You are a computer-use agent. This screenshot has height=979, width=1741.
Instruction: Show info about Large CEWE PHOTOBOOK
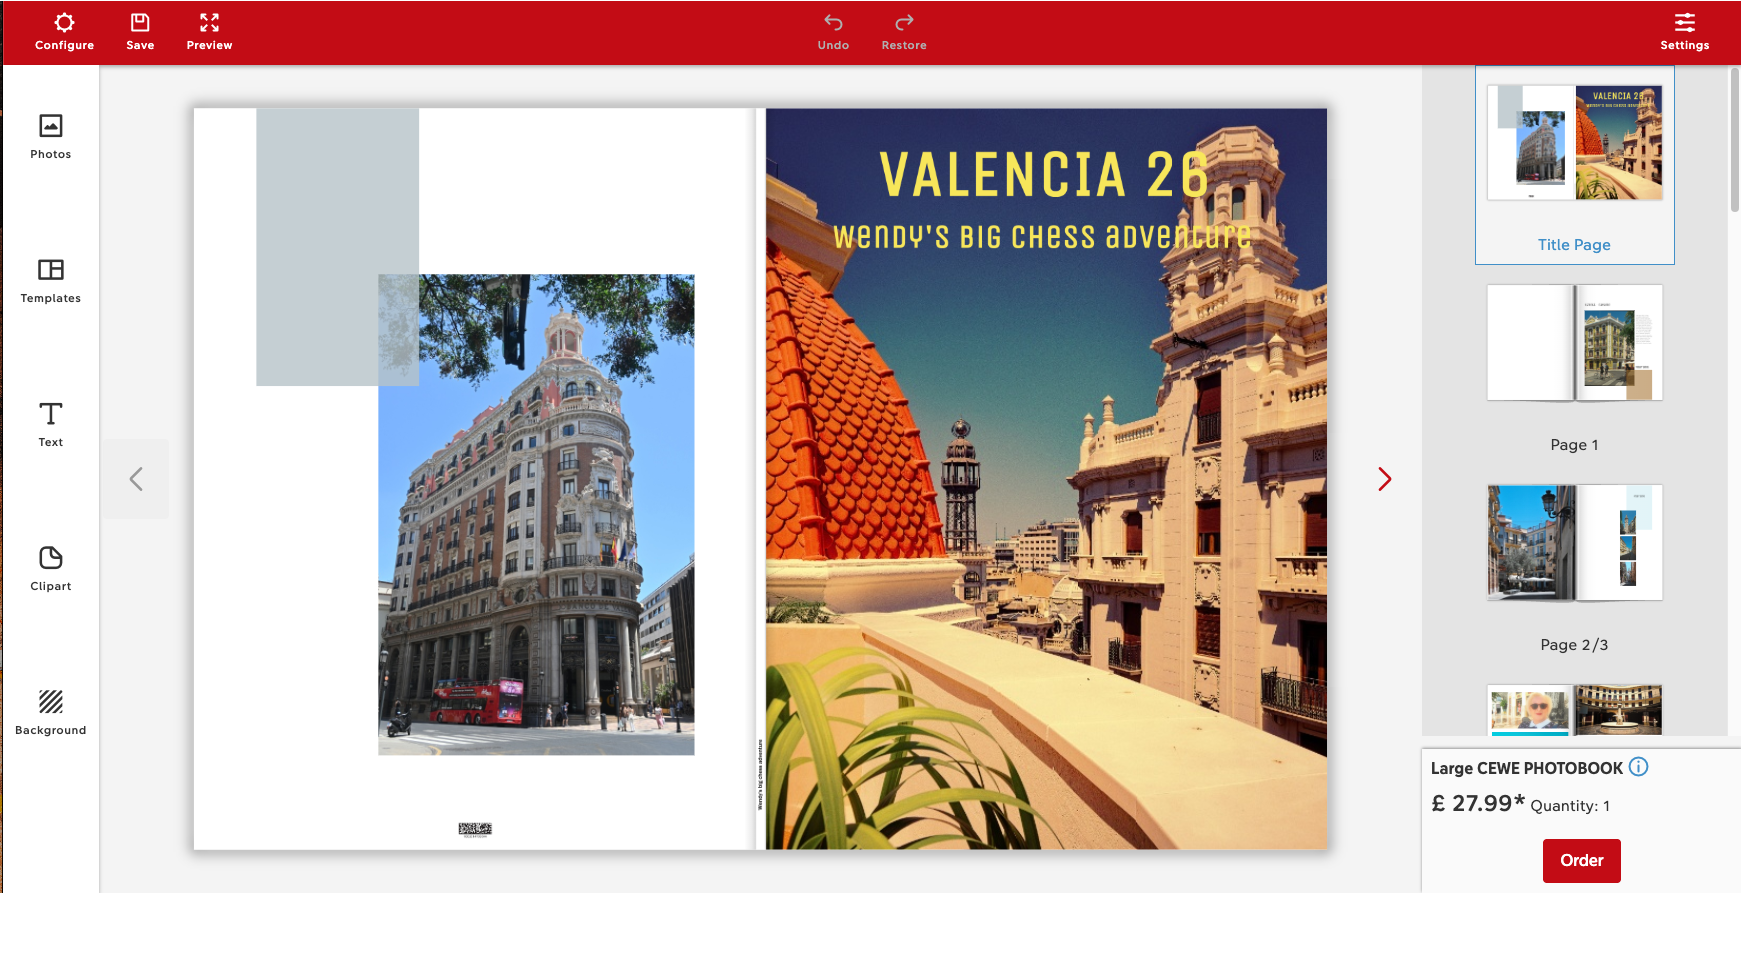tap(1638, 767)
